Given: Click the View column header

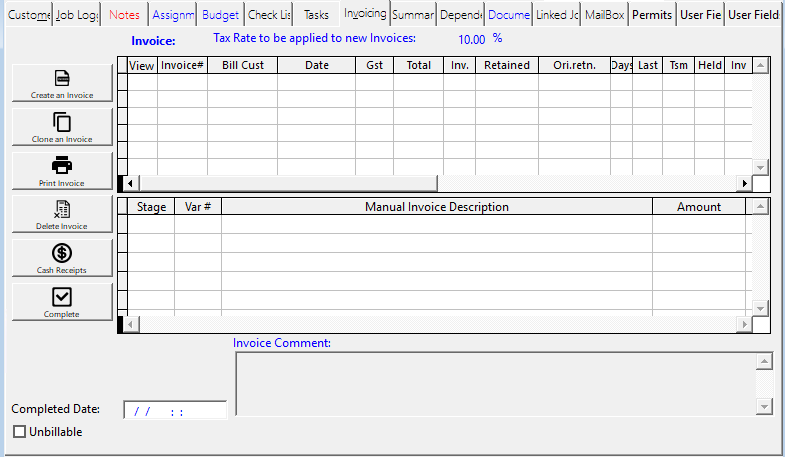Looking at the screenshot, I should point(142,65).
